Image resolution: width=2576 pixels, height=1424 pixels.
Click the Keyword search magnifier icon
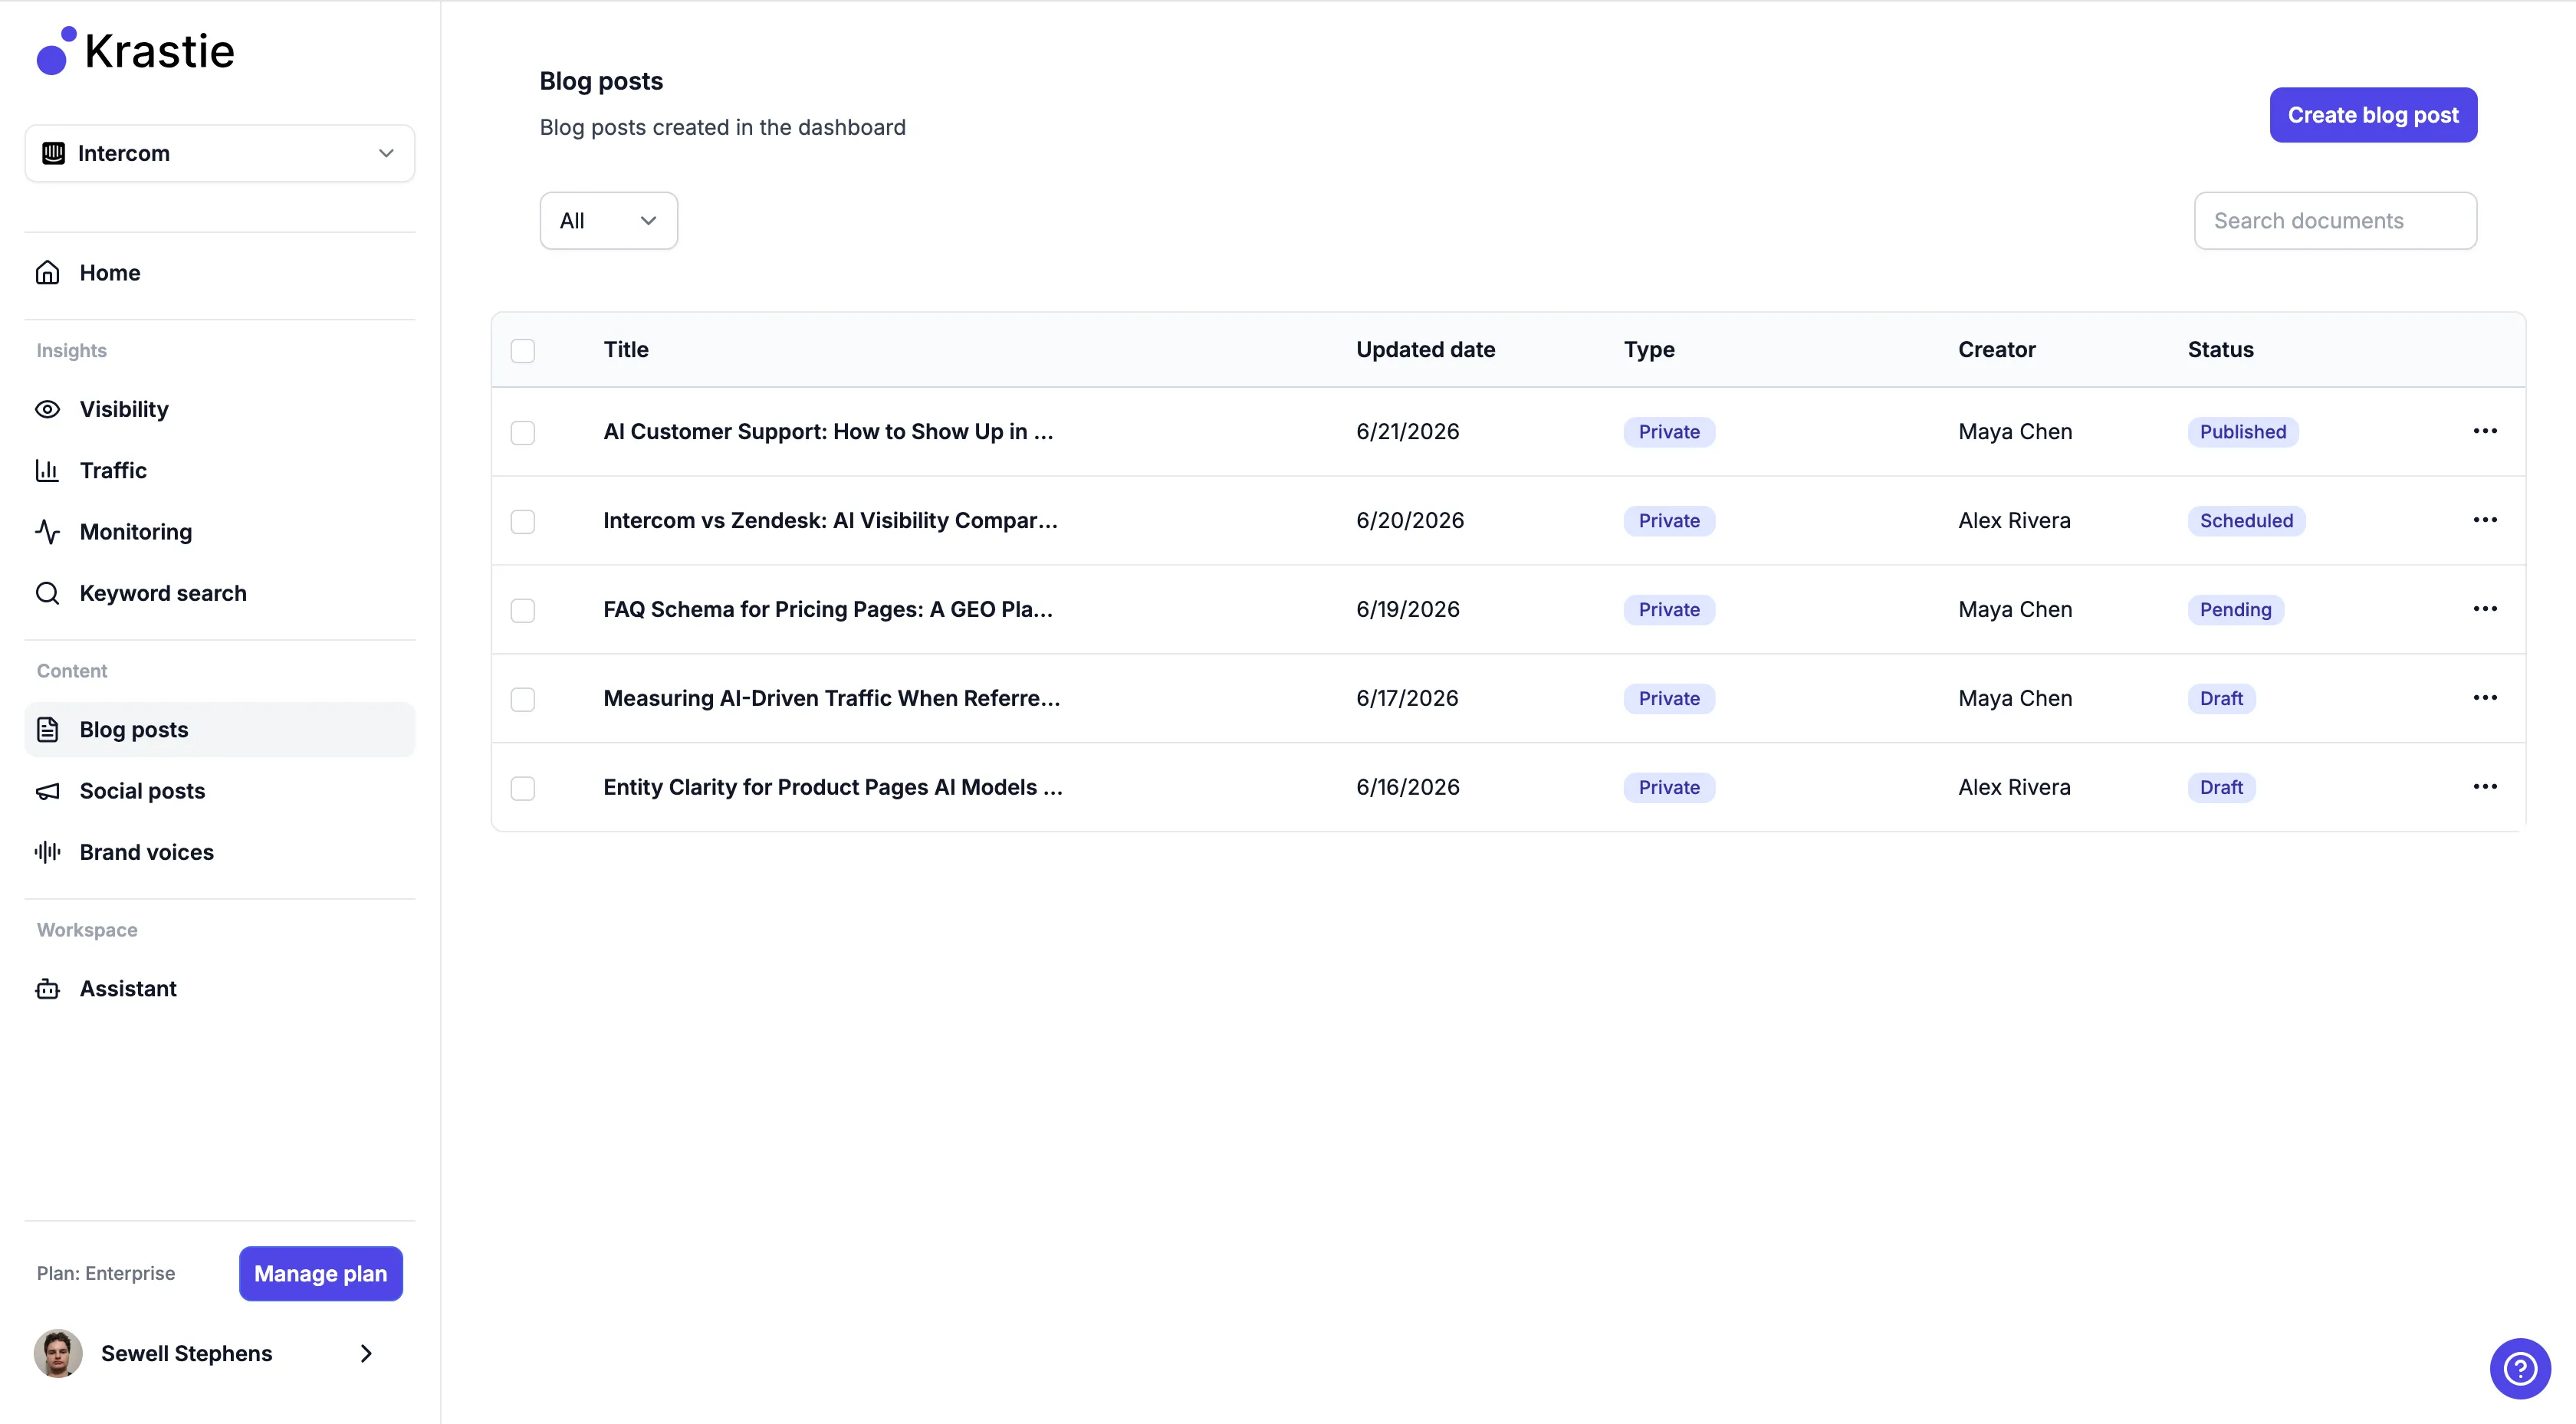[48, 593]
